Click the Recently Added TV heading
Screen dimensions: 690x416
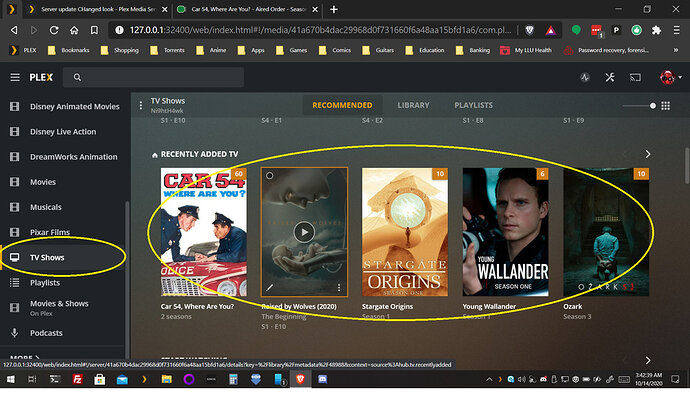coord(199,154)
